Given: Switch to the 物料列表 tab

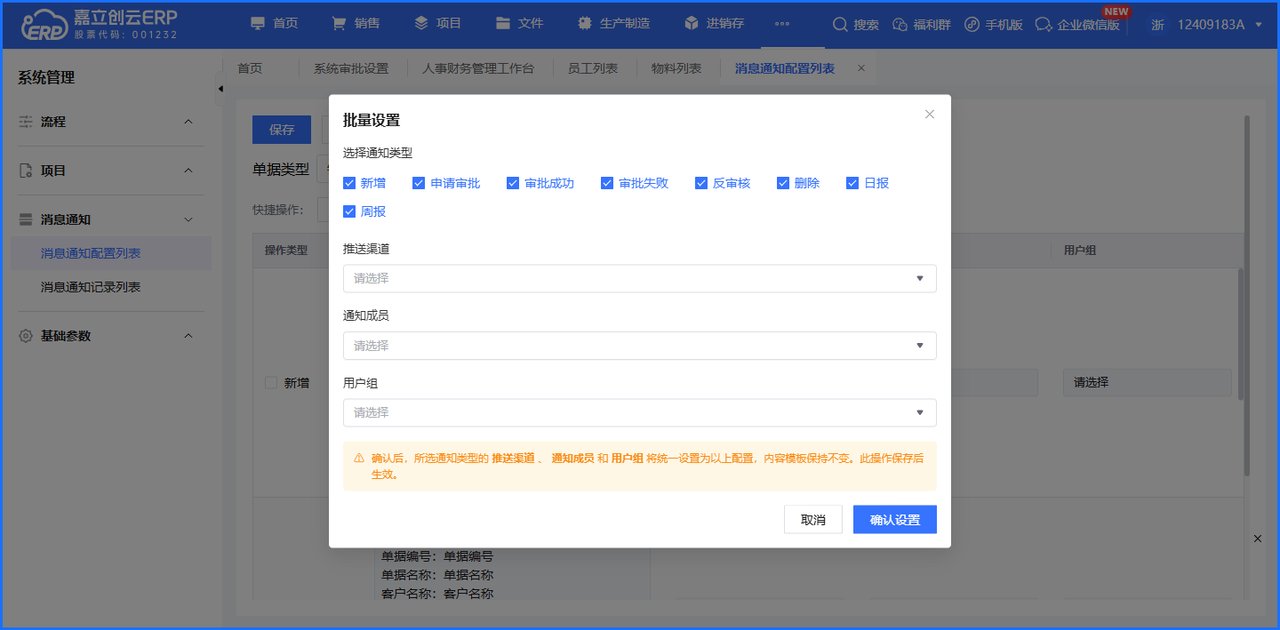Looking at the screenshot, I should click(676, 68).
